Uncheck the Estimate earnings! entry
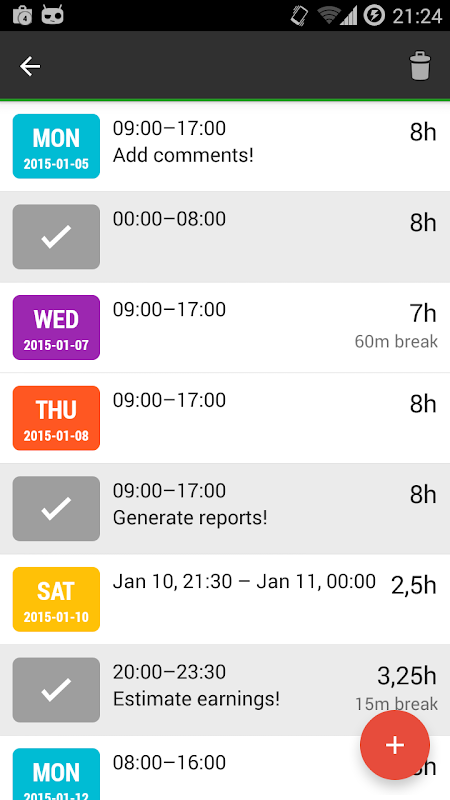This screenshot has width=450, height=800. [x=56, y=690]
